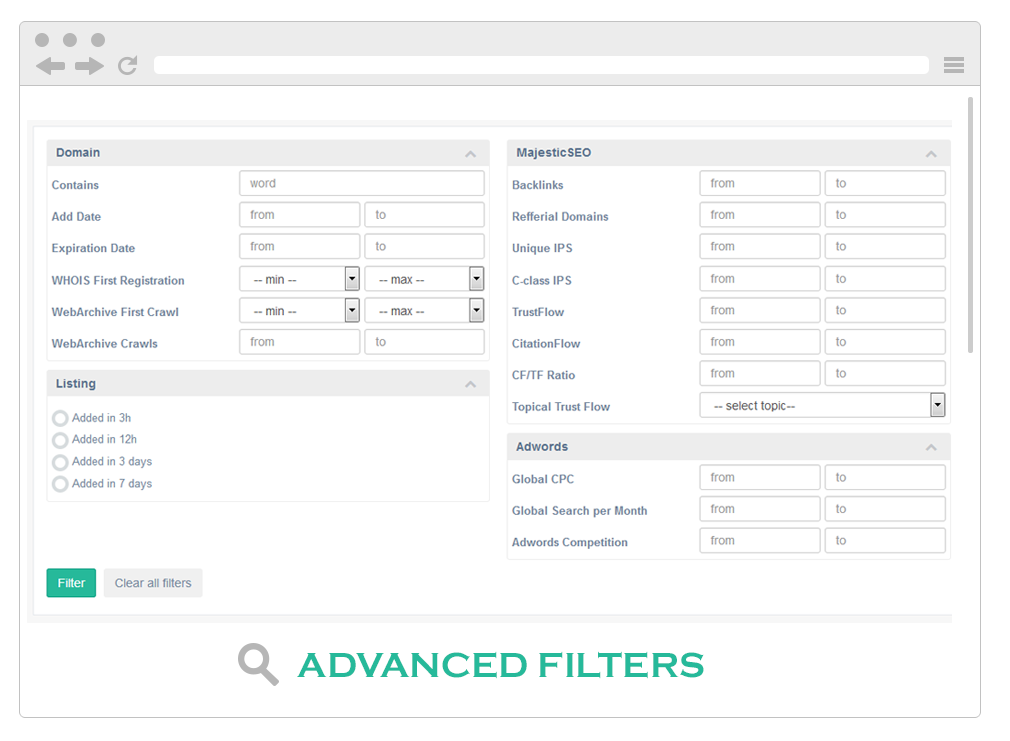The image size is (1010, 741).
Task: Open WHOIS First Registration min dropdown
Action: coord(299,279)
